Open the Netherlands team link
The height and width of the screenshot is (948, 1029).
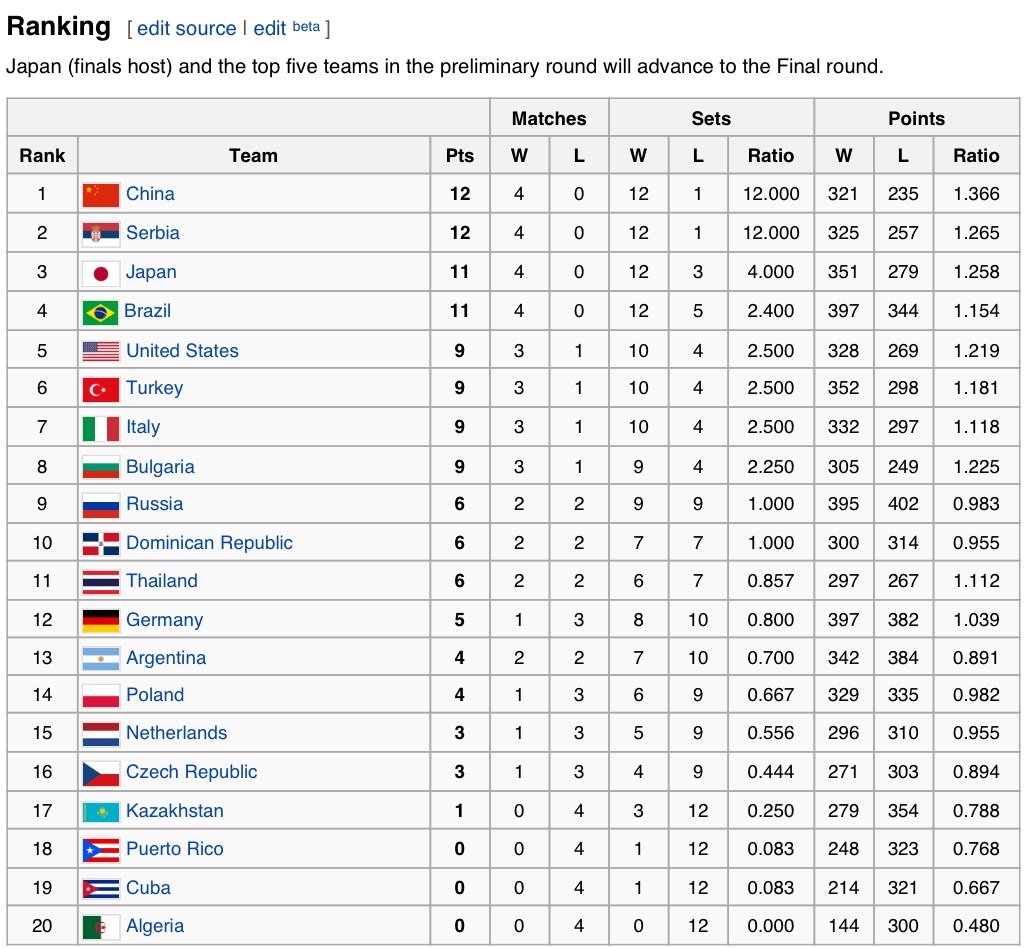[x=176, y=733]
